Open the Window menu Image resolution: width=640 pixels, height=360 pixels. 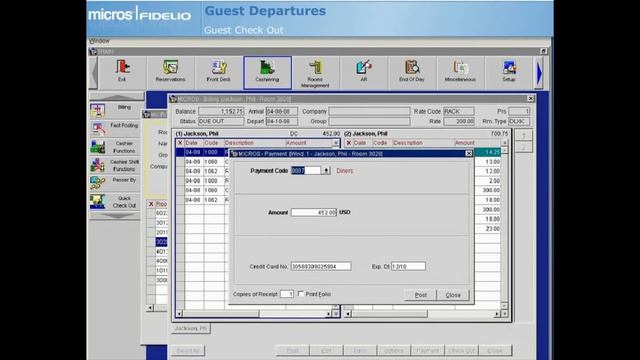pos(99,41)
